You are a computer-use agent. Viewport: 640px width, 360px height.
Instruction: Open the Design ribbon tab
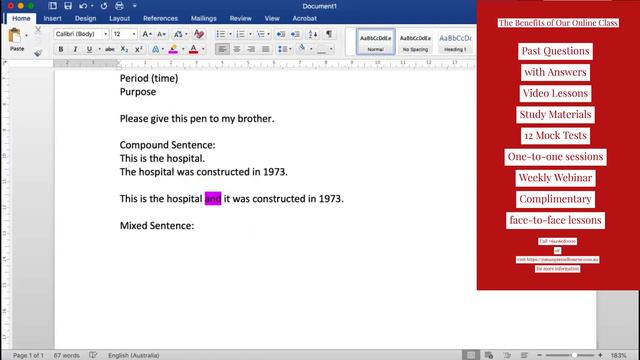tap(85, 18)
